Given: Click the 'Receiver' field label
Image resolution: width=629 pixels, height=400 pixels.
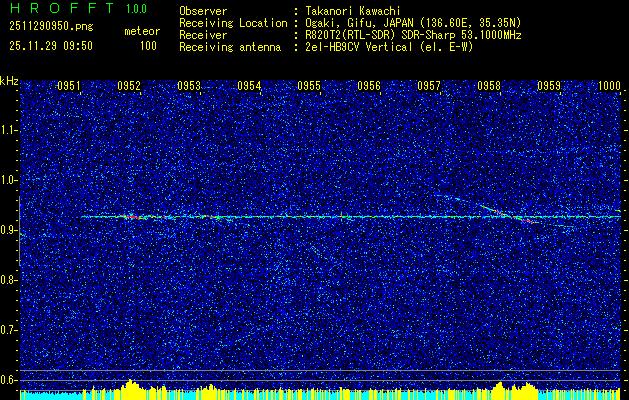Looking at the screenshot, I should coord(203,35).
